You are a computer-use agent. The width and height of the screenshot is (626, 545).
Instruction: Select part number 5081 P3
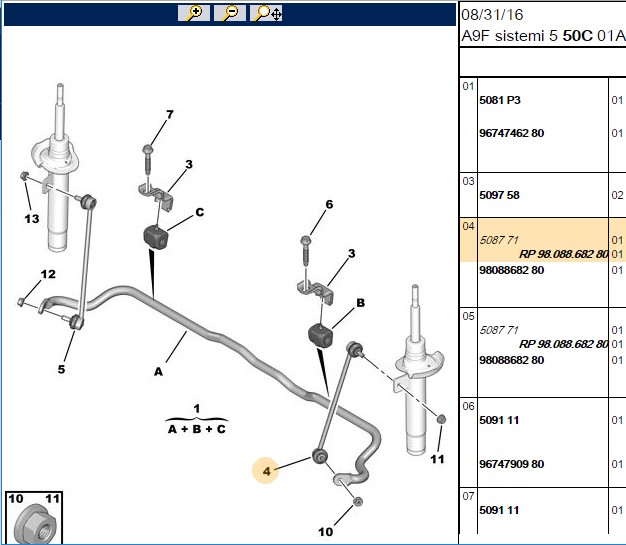pyautogui.click(x=500, y=100)
